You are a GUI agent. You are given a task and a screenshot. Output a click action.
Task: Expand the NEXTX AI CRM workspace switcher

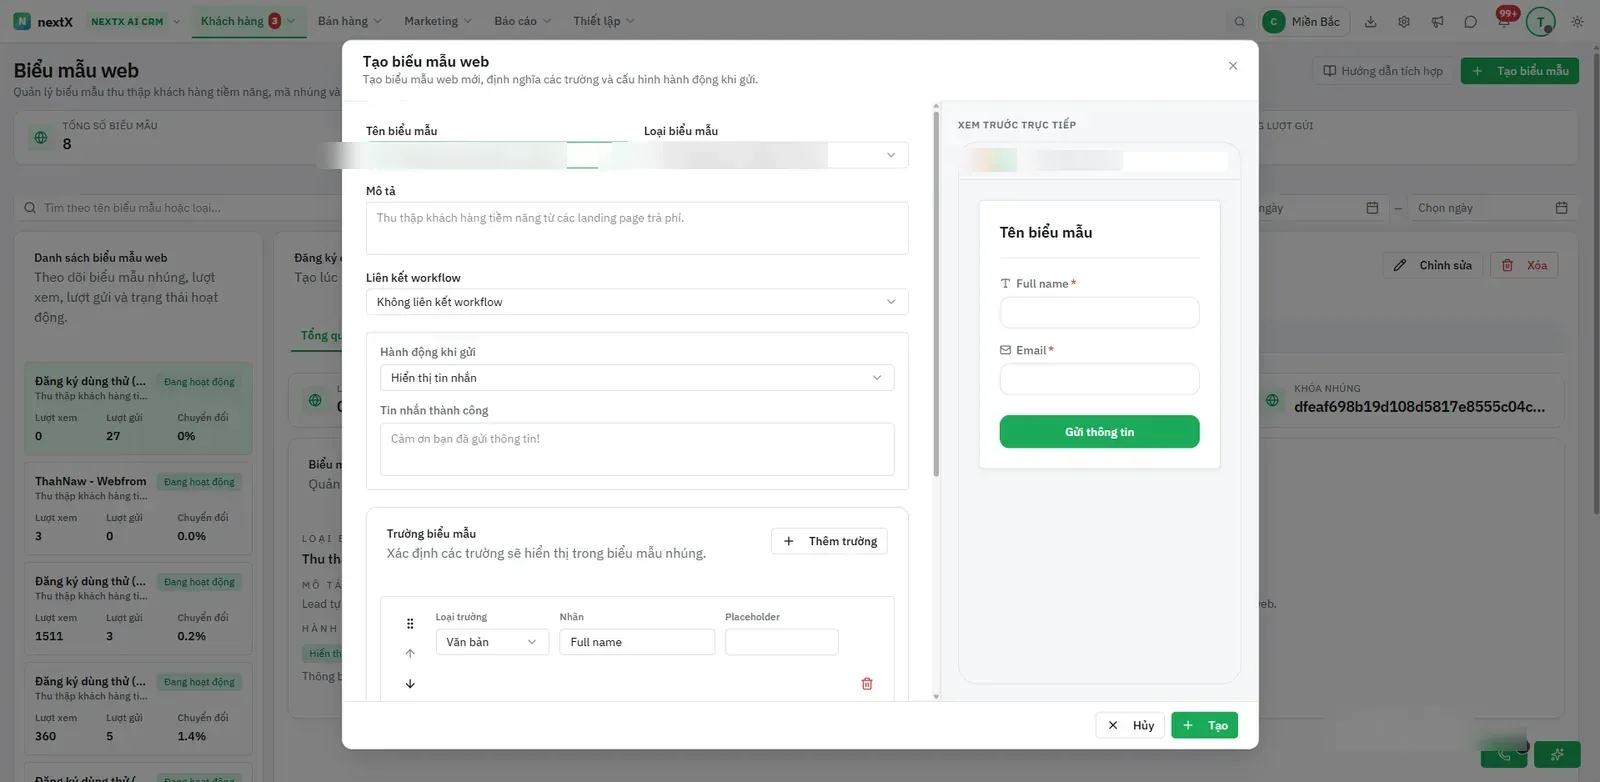coord(134,21)
